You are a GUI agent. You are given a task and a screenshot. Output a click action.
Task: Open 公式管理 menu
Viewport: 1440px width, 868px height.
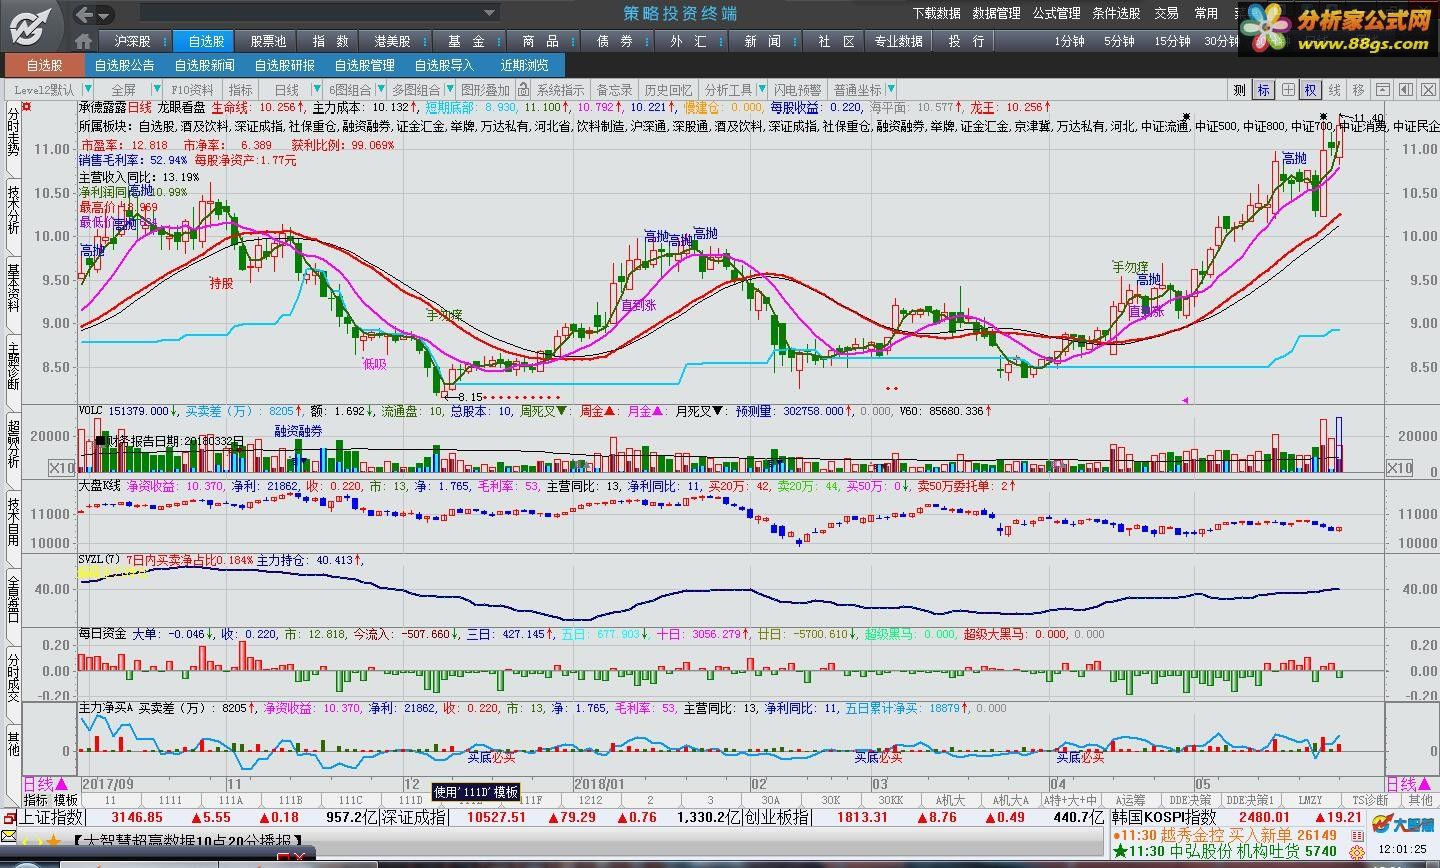click(1056, 14)
